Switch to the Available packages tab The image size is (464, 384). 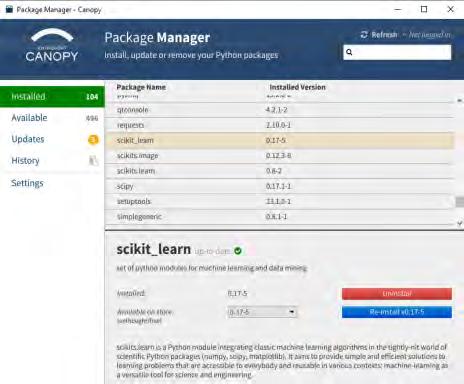click(x=52, y=118)
